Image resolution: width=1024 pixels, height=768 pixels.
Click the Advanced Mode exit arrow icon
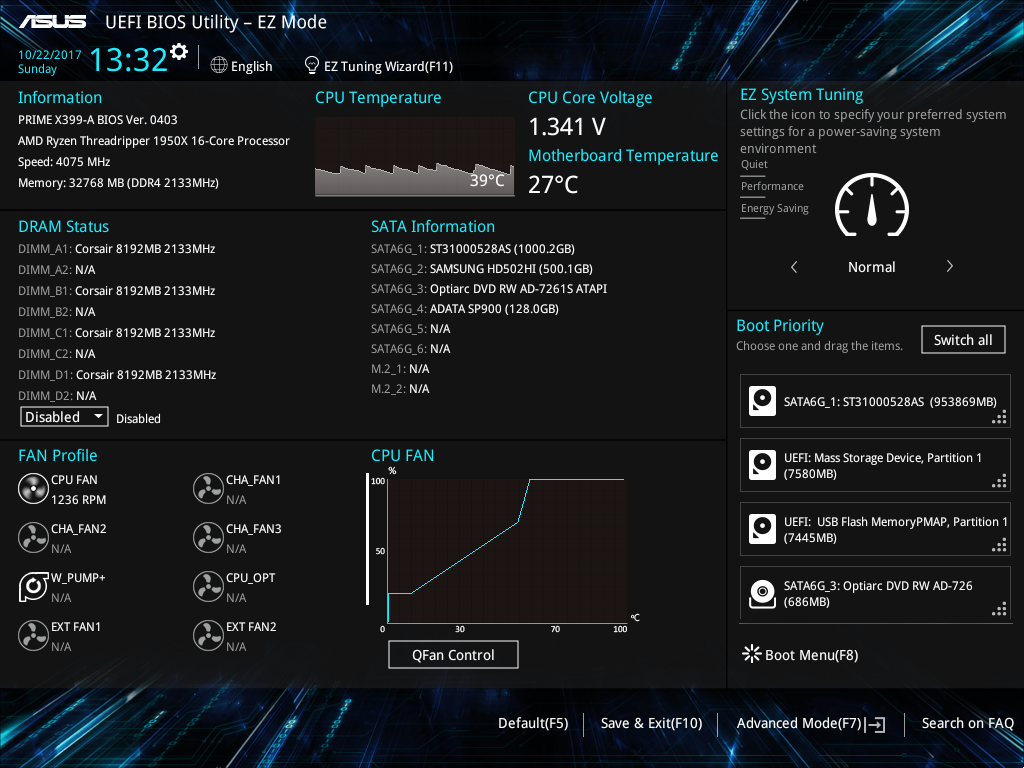click(x=875, y=724)
